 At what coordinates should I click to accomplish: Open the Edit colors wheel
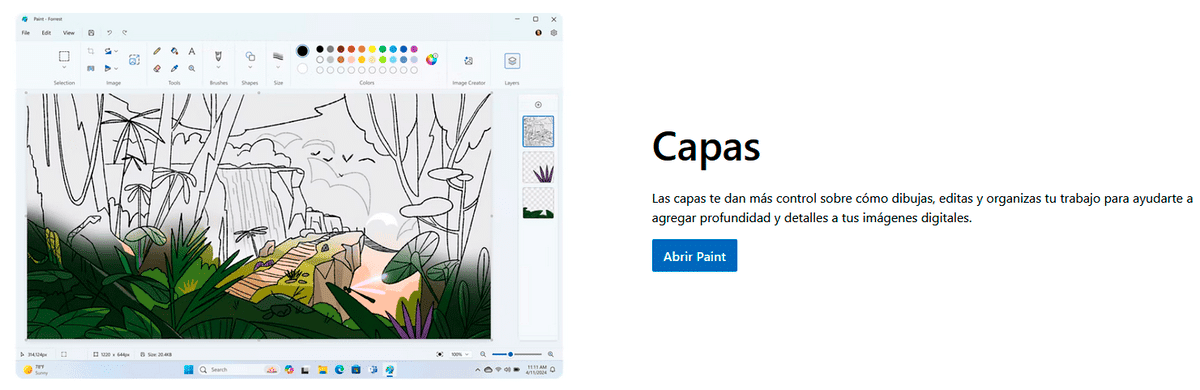coord(432,59)
